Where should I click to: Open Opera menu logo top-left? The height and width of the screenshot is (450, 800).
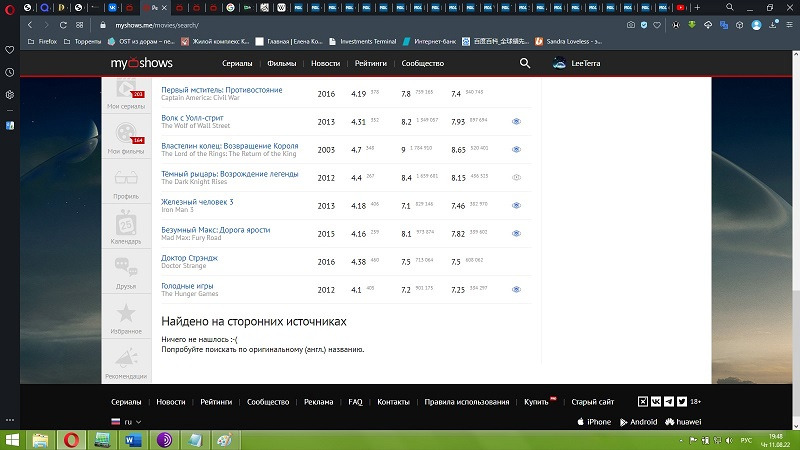coord(9,8)
